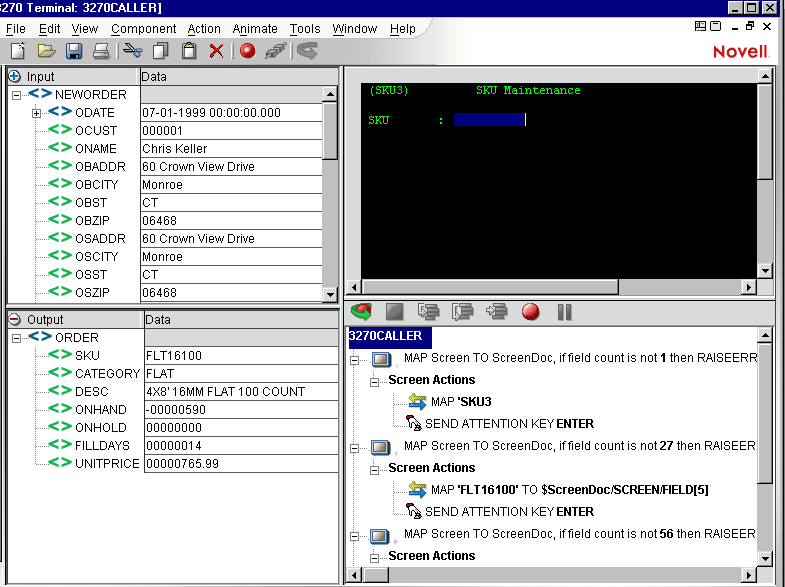Click the Print icon in the toolbar
The image size is (785, 587).
click(x=101, y=50)
